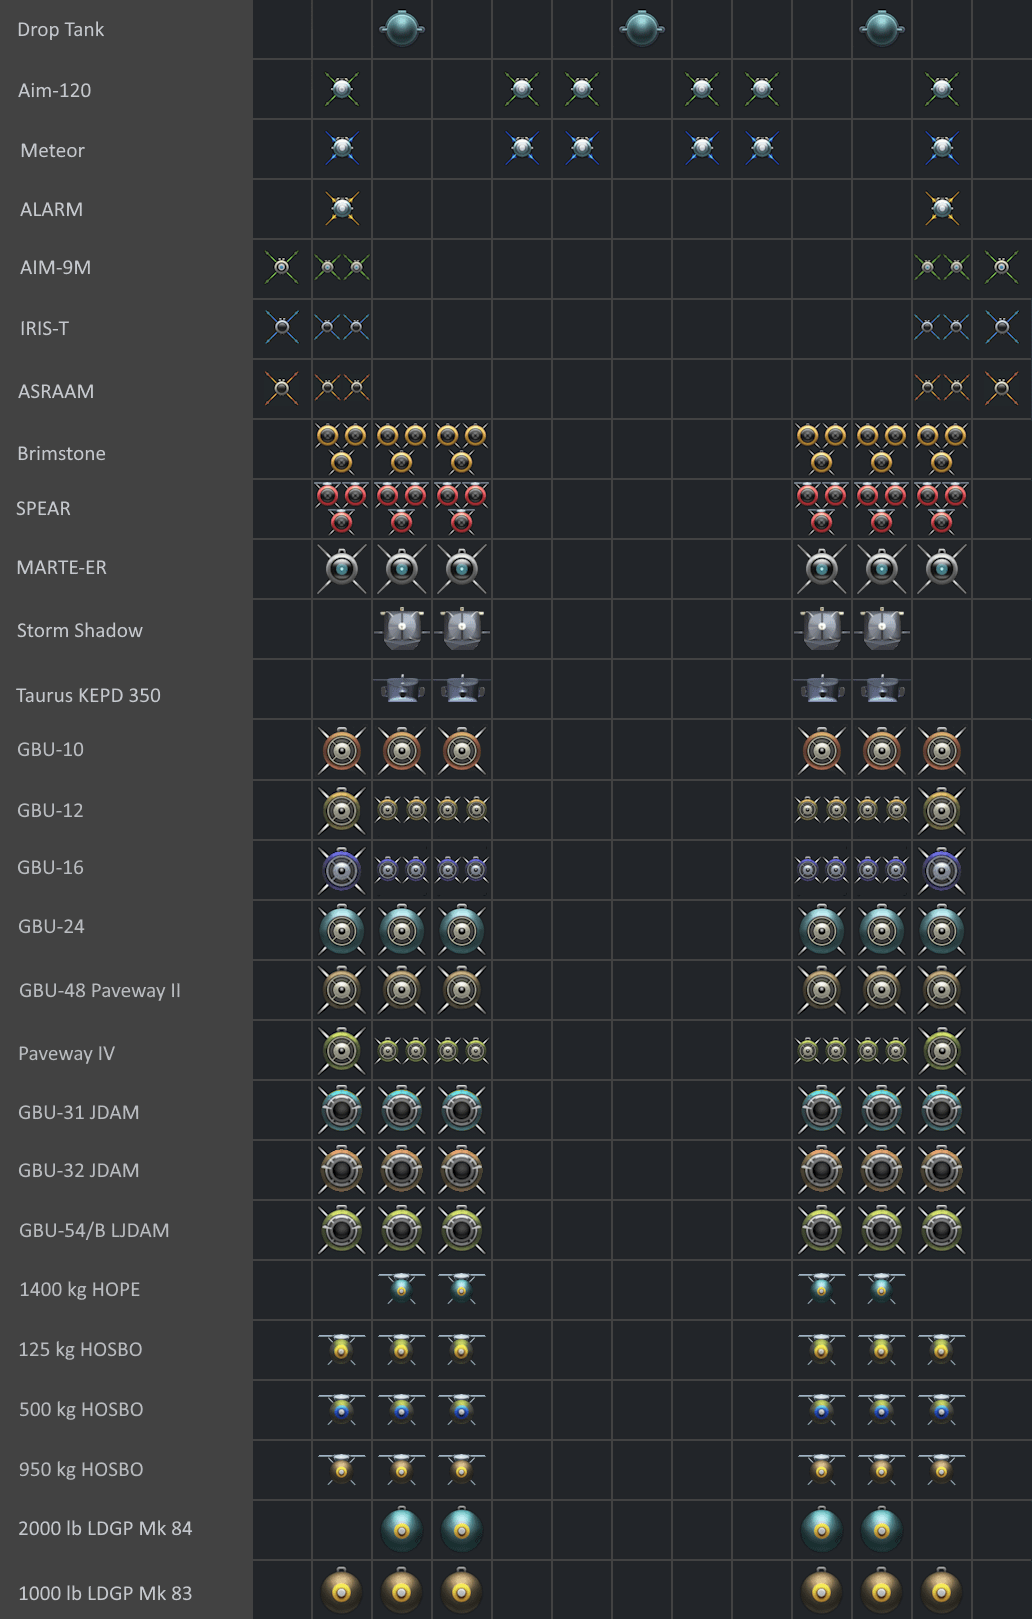Click the ALARM row label
Screen dimensions: 1032x1619
click(52, 209)
